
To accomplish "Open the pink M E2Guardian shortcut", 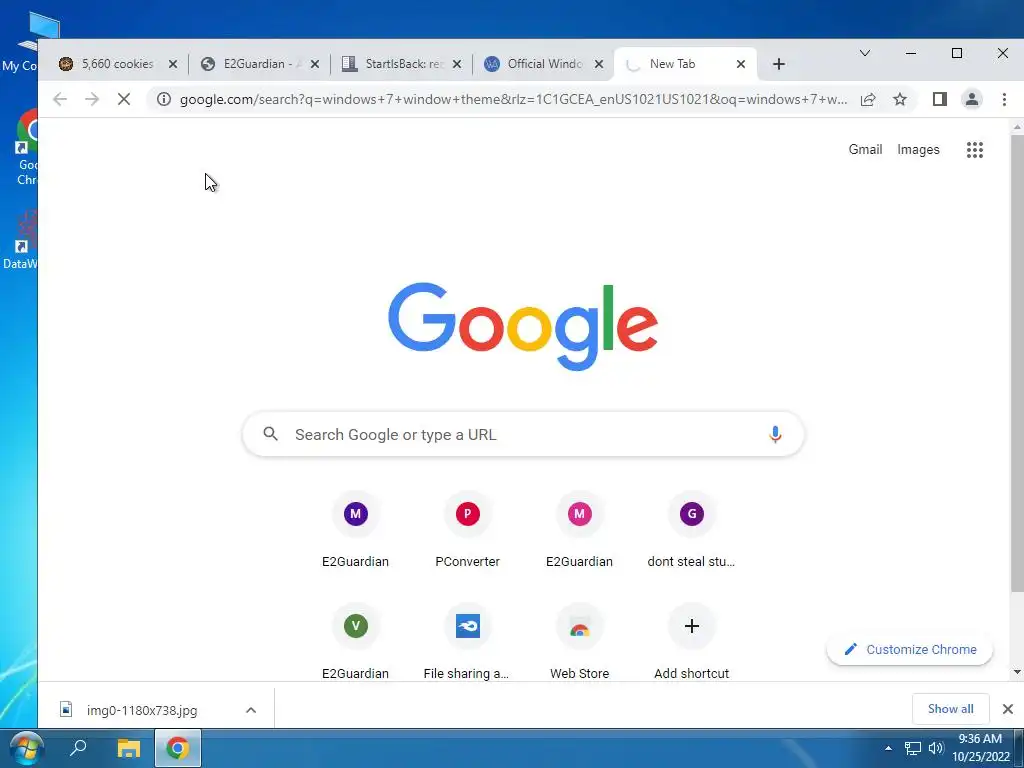I will pos(579,531).
